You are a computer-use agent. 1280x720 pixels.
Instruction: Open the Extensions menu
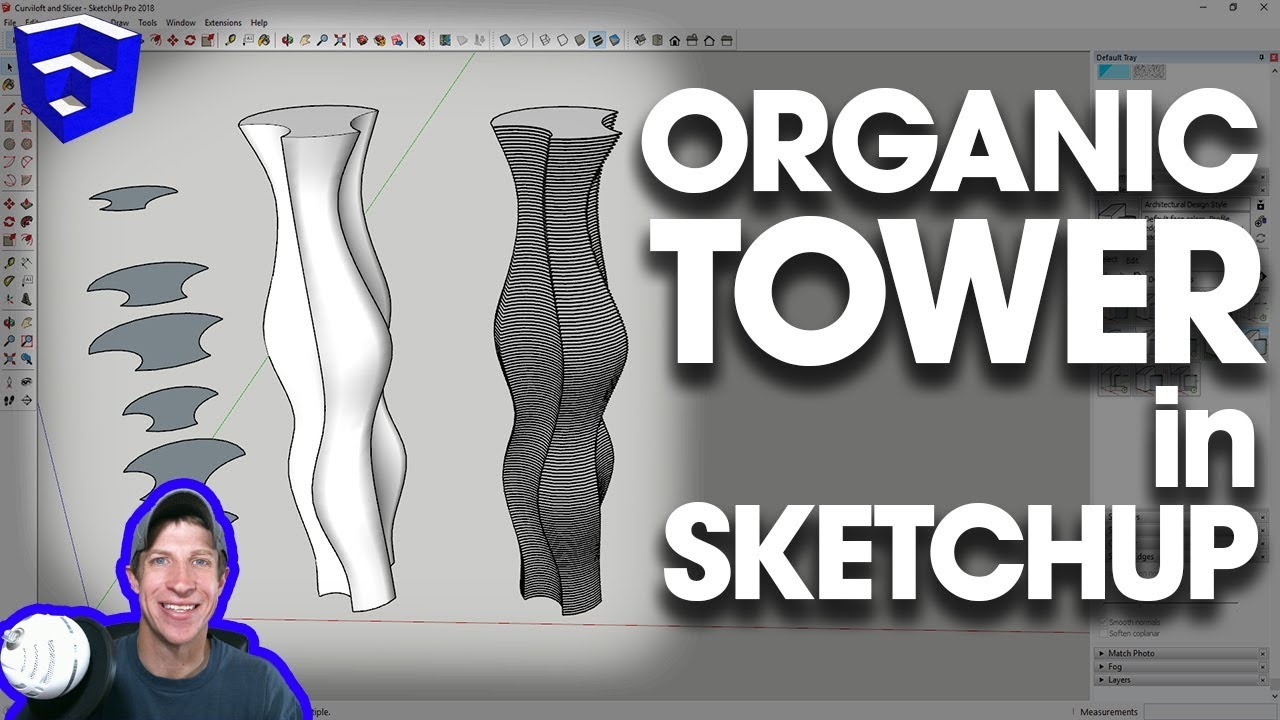click(223, 22)
